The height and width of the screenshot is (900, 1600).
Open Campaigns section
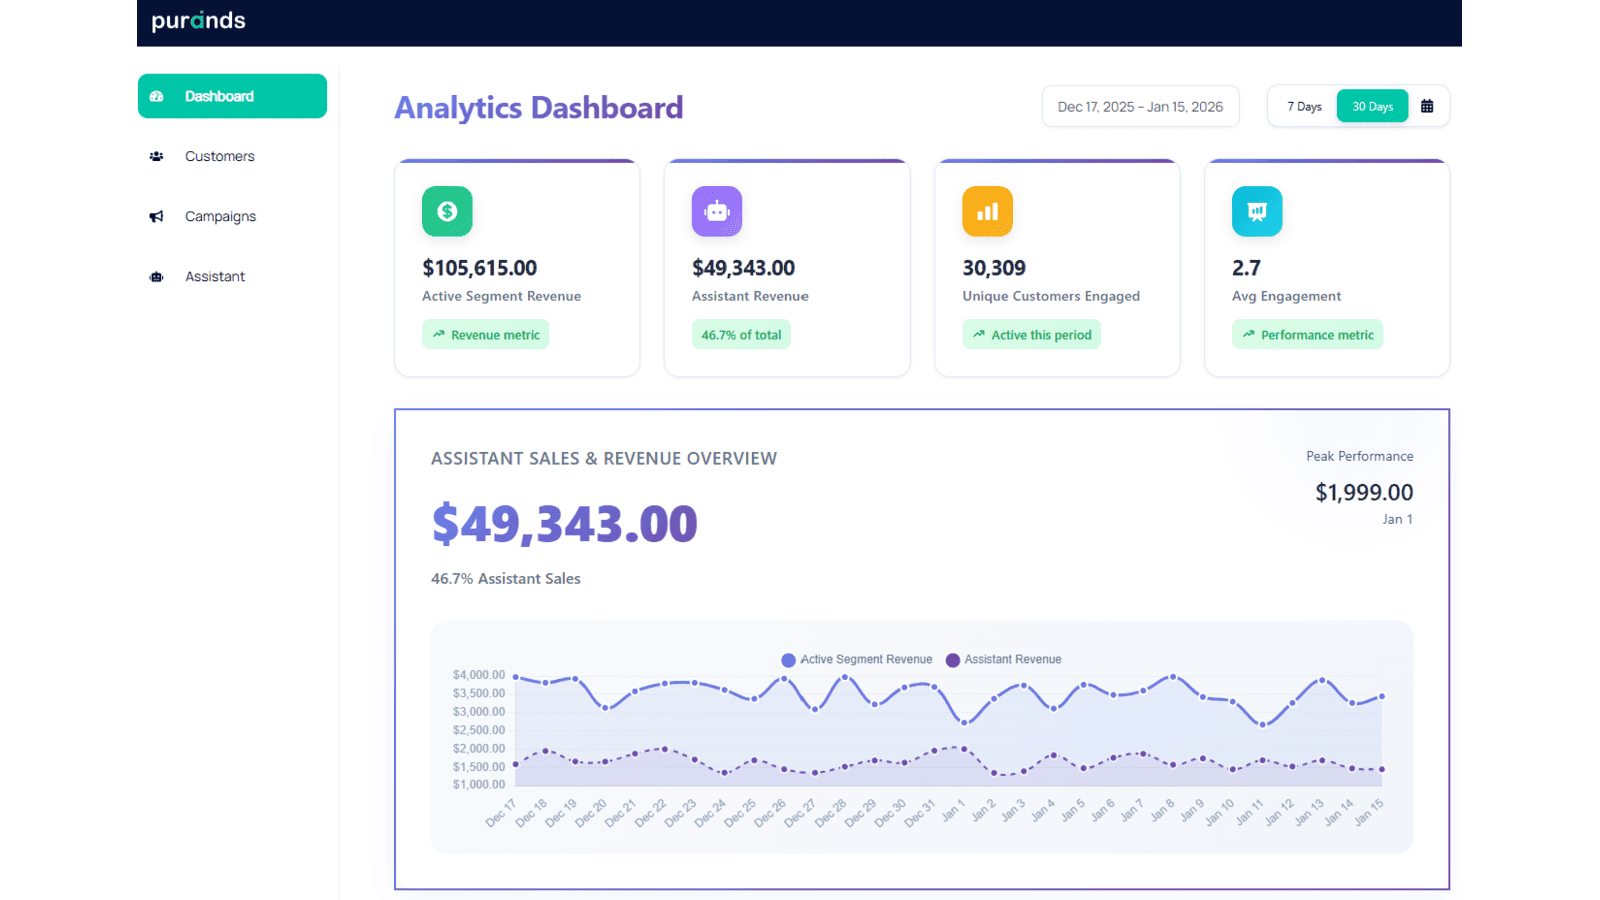220,216
